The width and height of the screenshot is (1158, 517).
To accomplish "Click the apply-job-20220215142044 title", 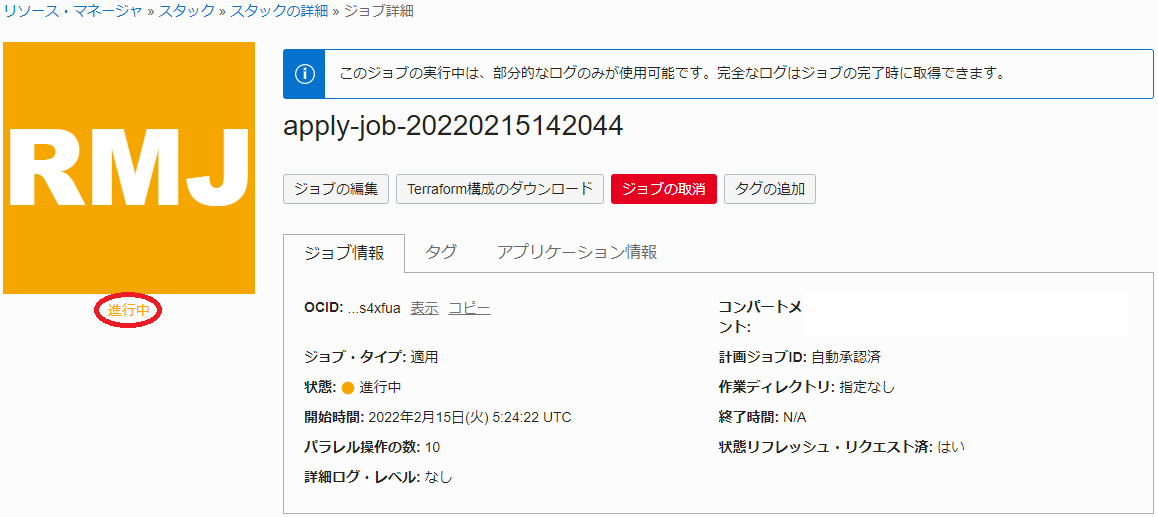I will coord(453,126).
